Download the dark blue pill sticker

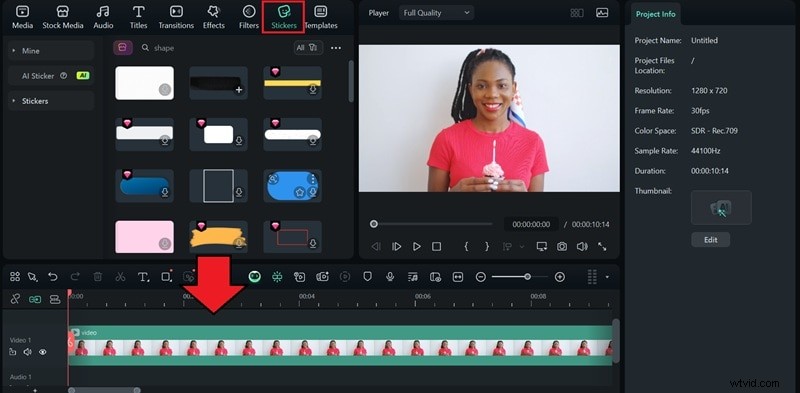[x=165, y=192]
